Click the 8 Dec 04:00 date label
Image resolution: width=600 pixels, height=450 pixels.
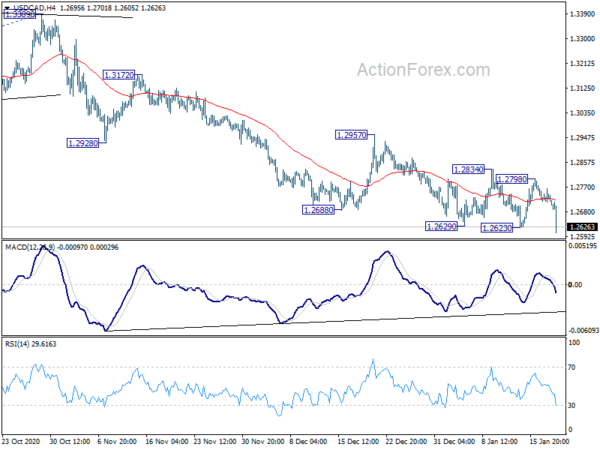[x=308, y=441]
